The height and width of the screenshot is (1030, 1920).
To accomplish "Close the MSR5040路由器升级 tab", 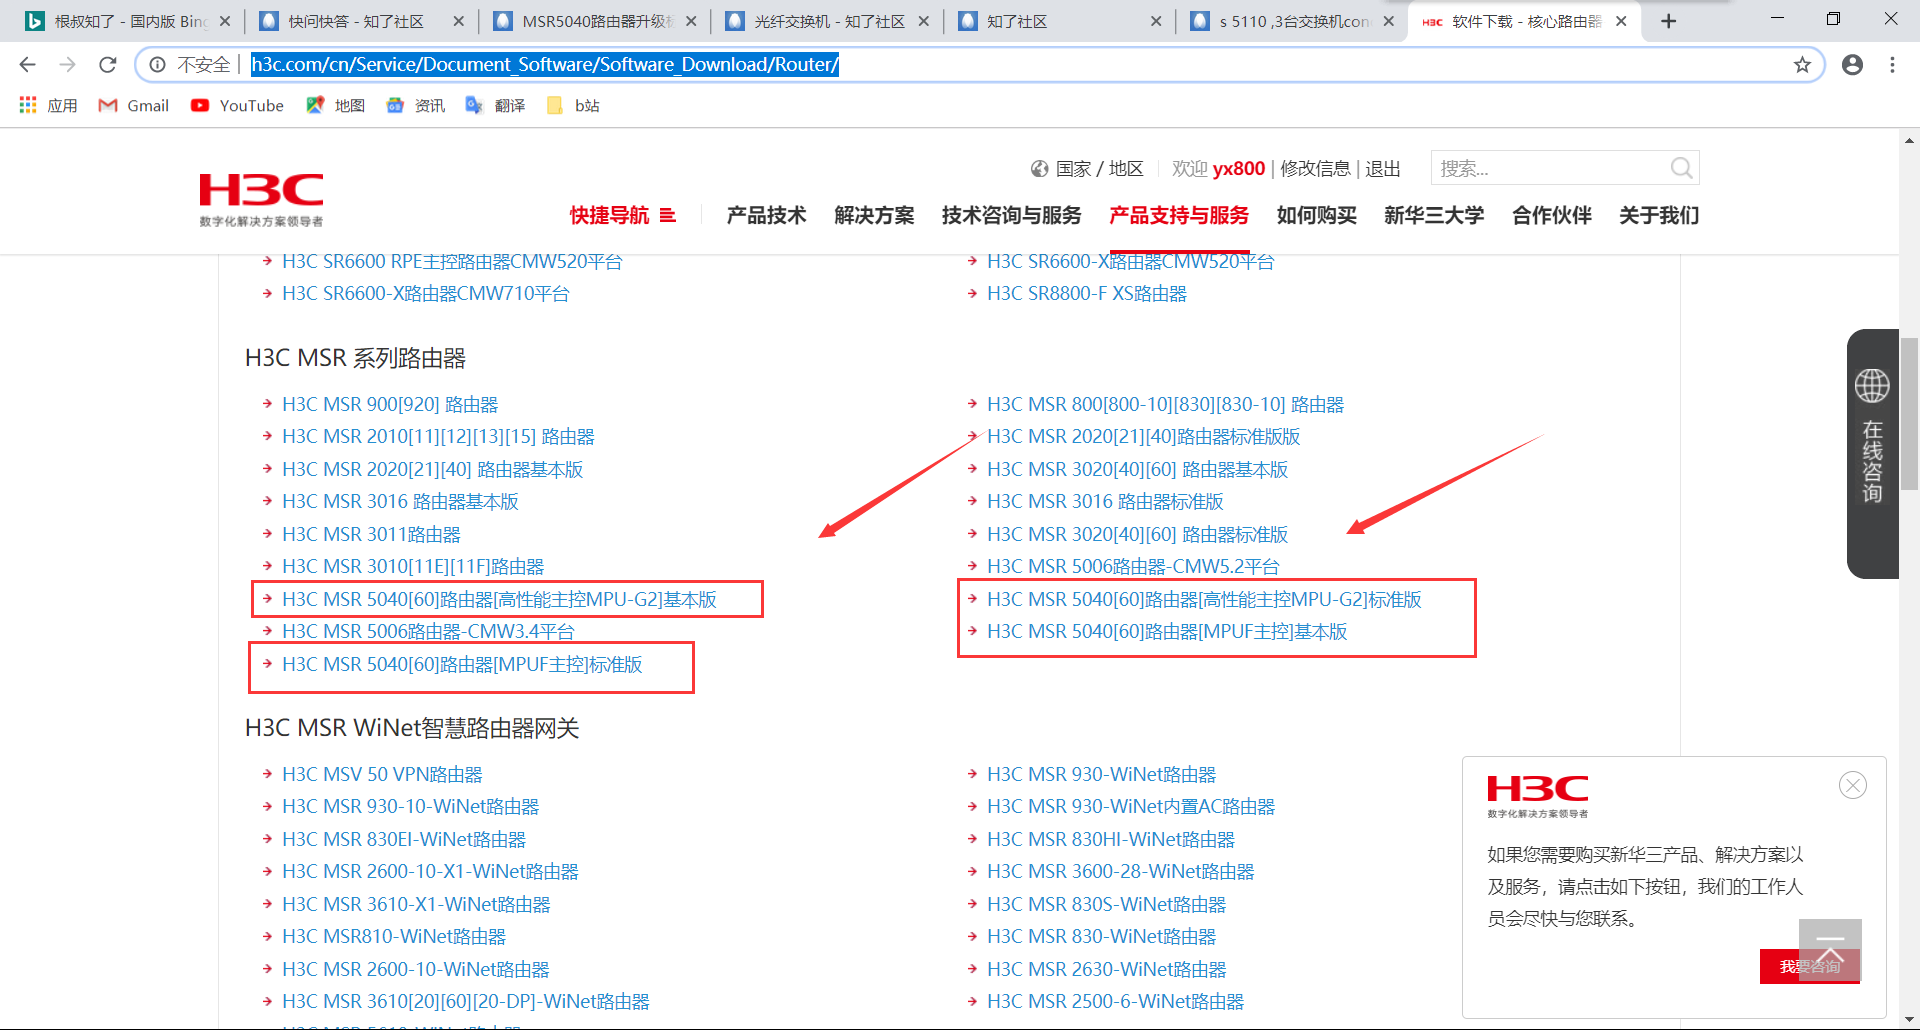I will [x=691, y=21].
